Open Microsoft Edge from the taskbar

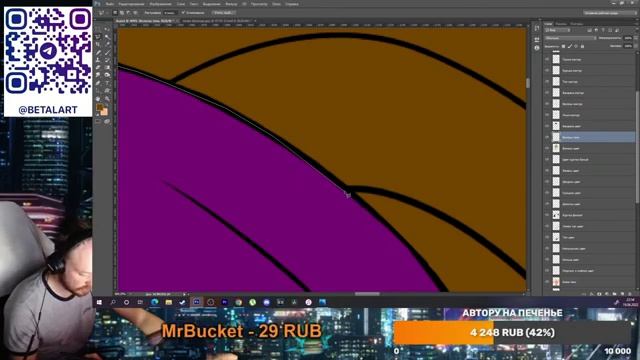(155, 302)
